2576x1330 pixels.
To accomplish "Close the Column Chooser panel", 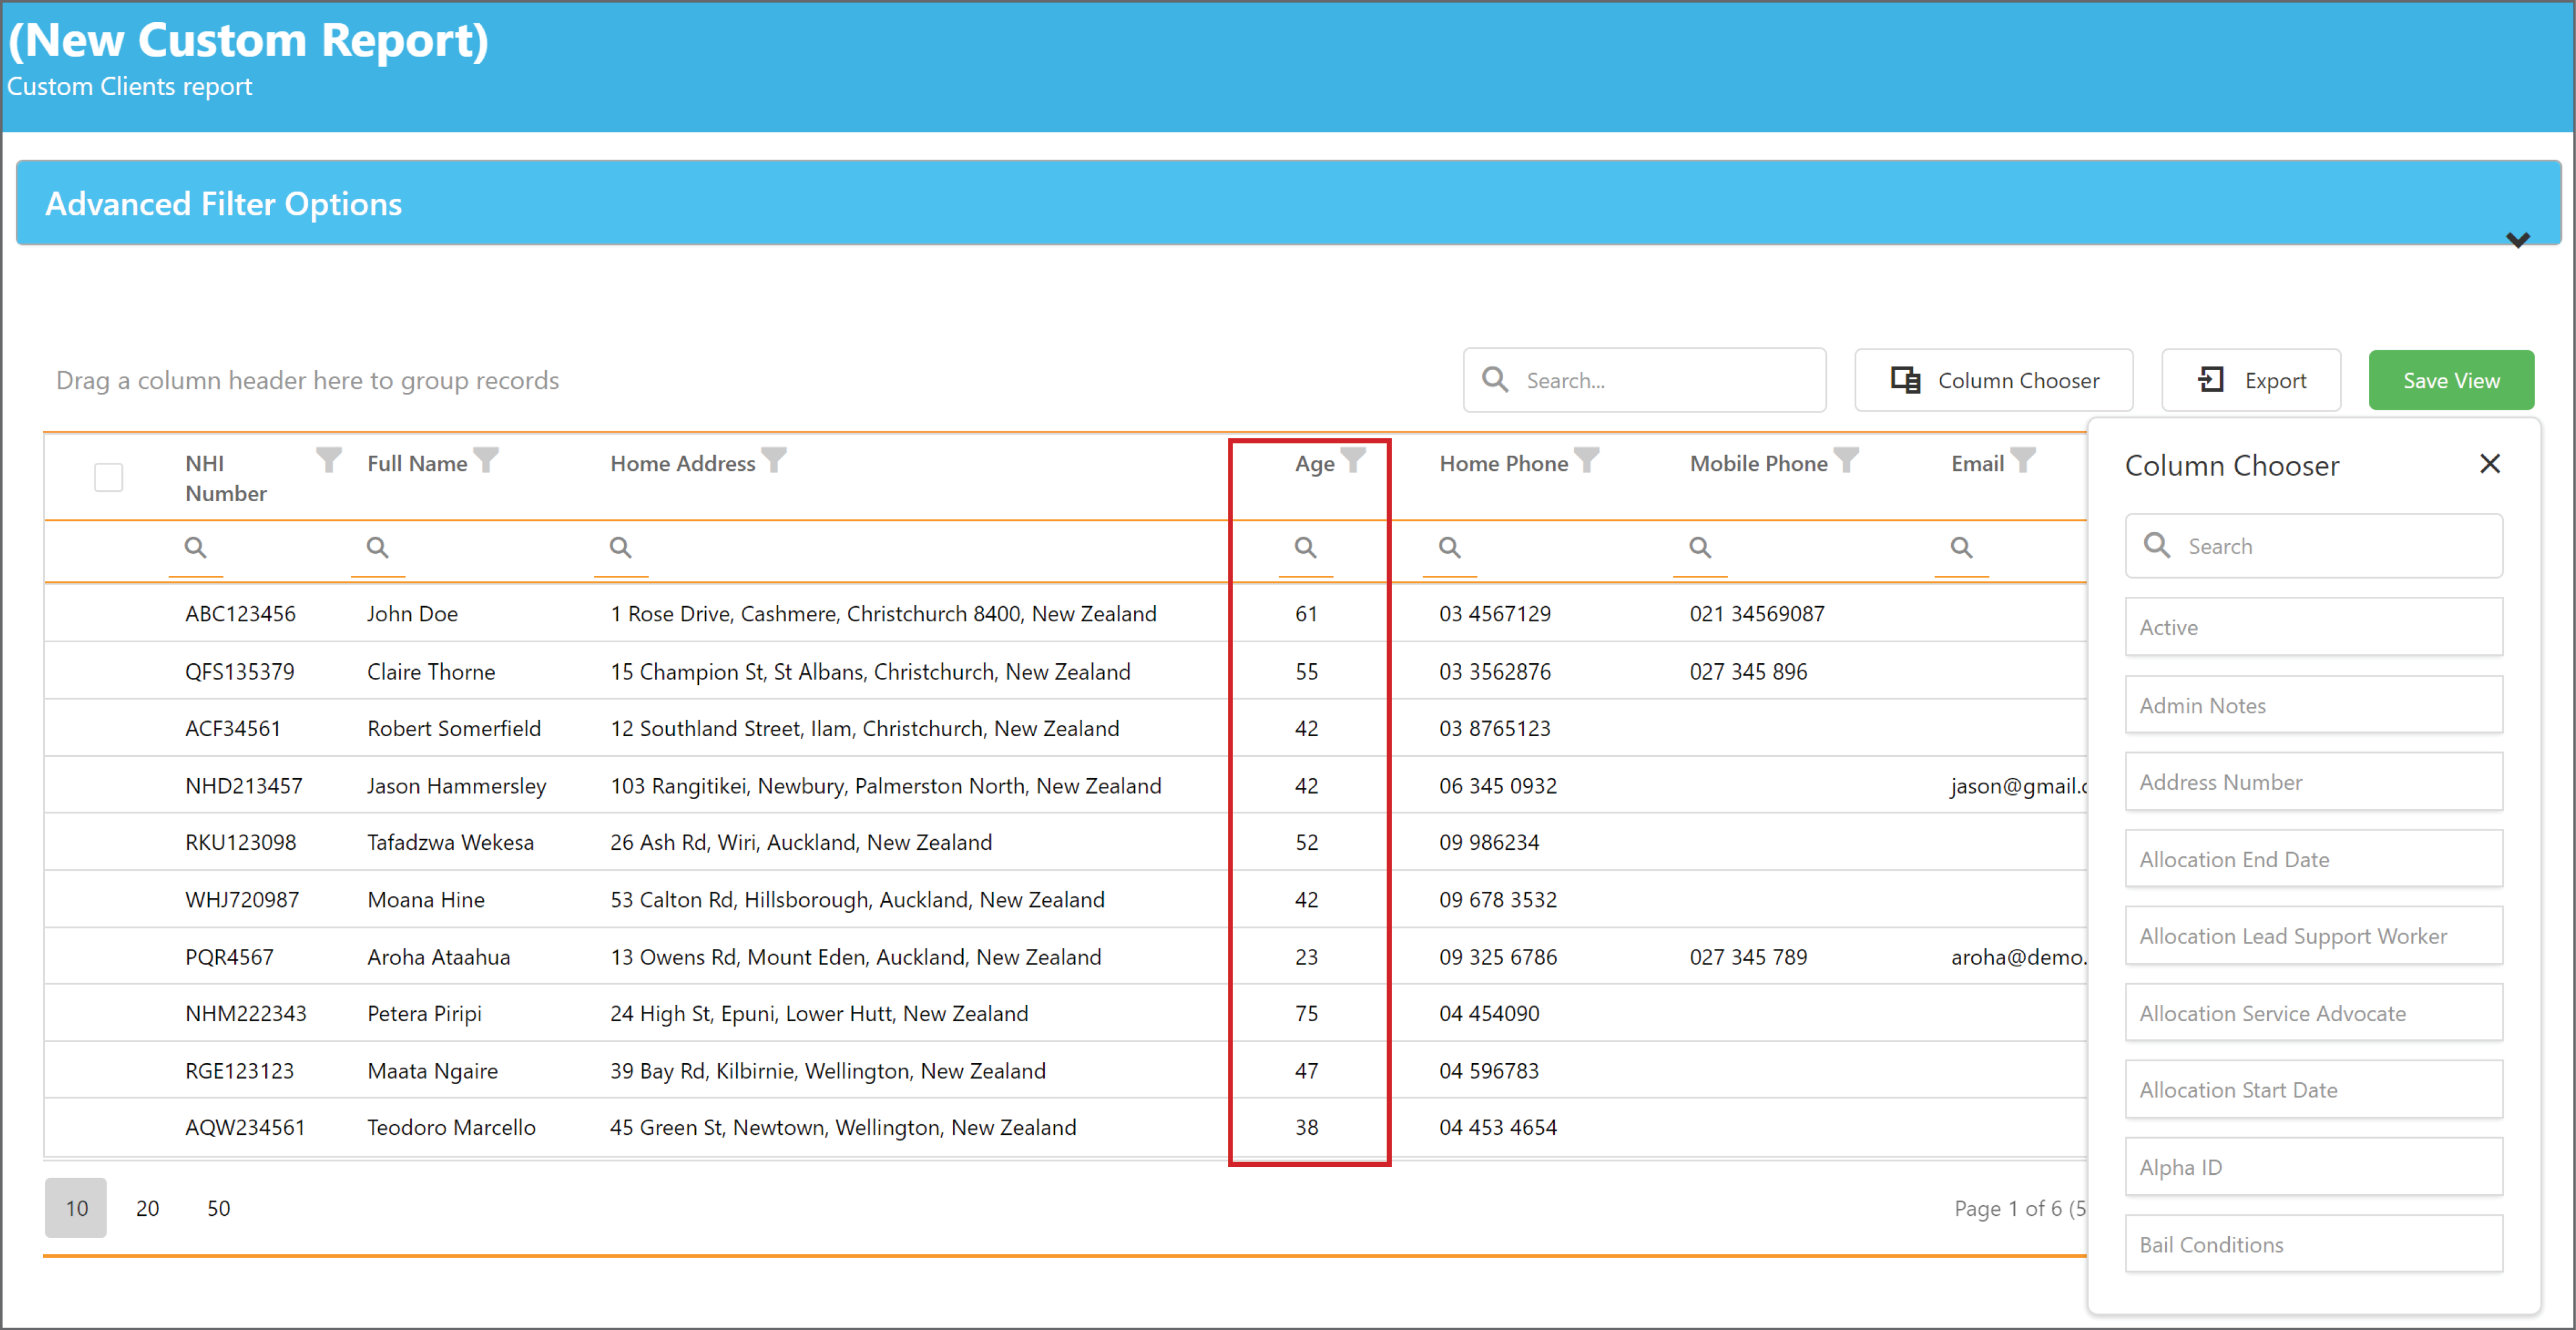I will tap(2490, 464).
